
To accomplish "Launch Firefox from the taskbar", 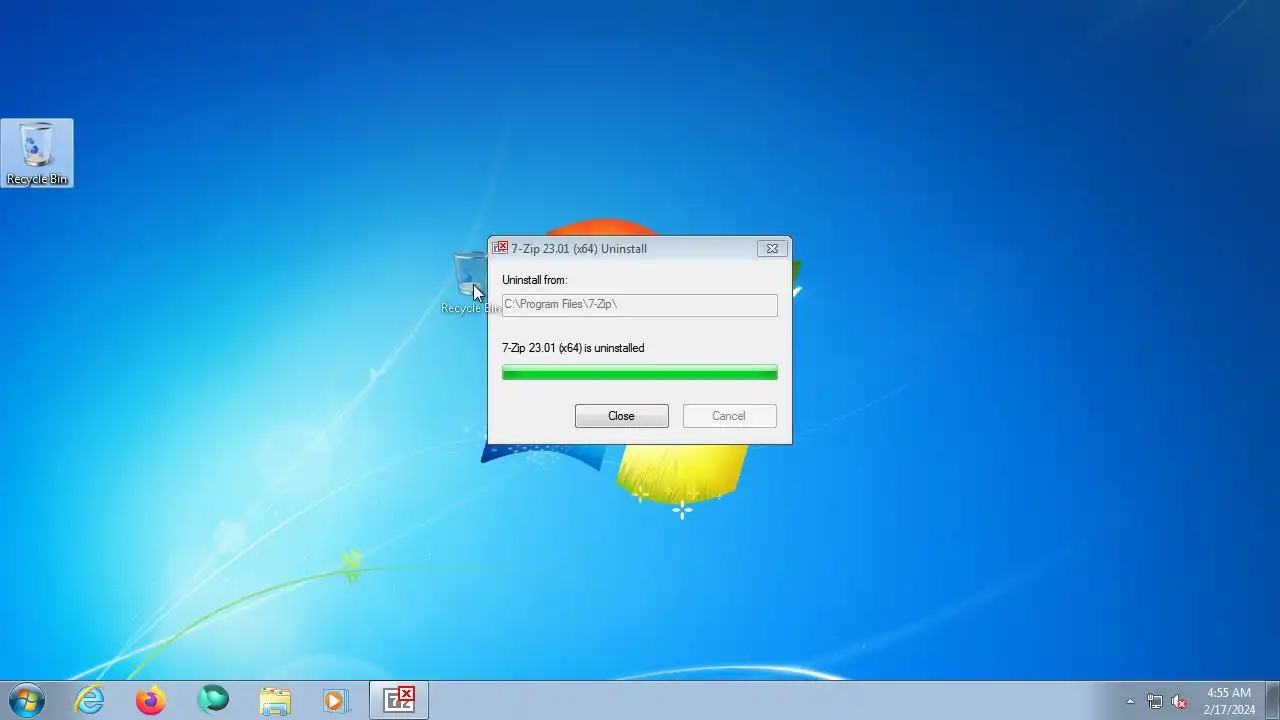I will tap(151, 700).
